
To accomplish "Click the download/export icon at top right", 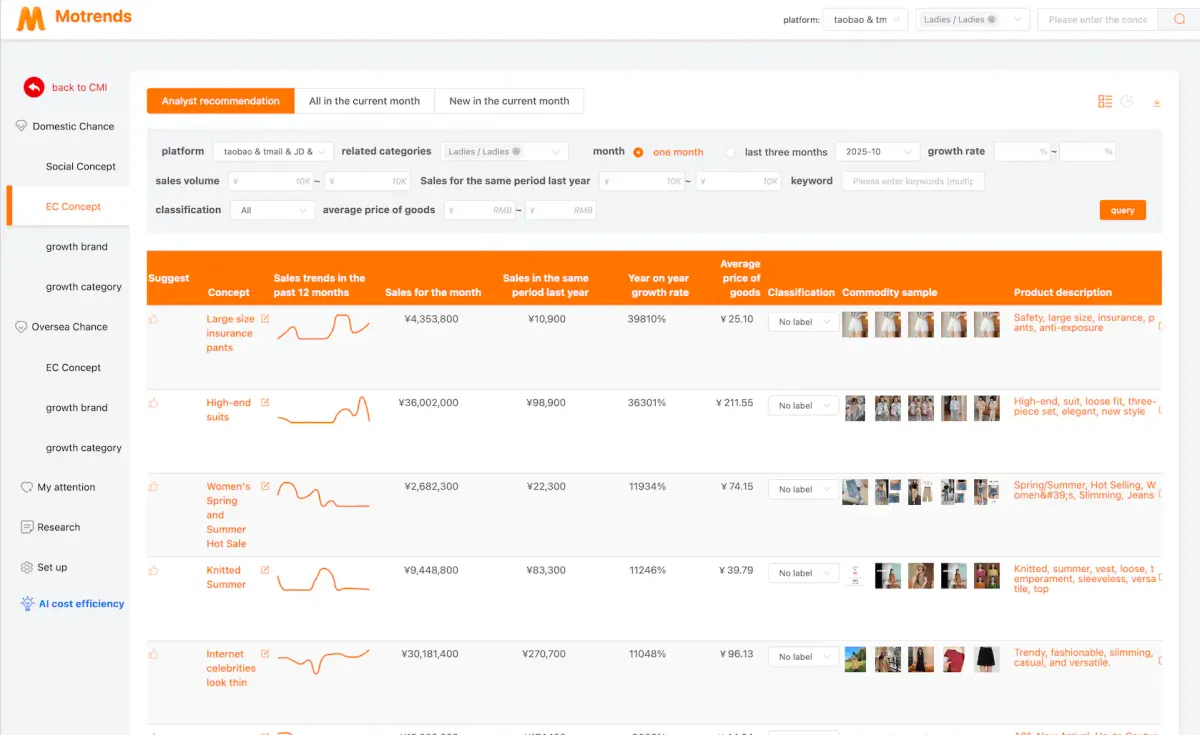I will point(1158,102).
